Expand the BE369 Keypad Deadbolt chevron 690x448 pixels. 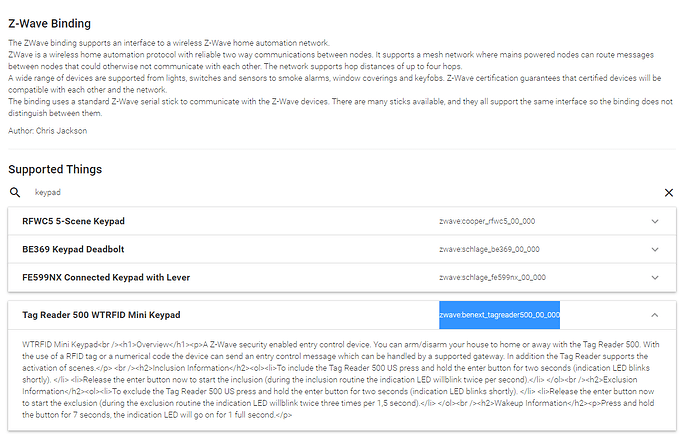pos(655,250)
